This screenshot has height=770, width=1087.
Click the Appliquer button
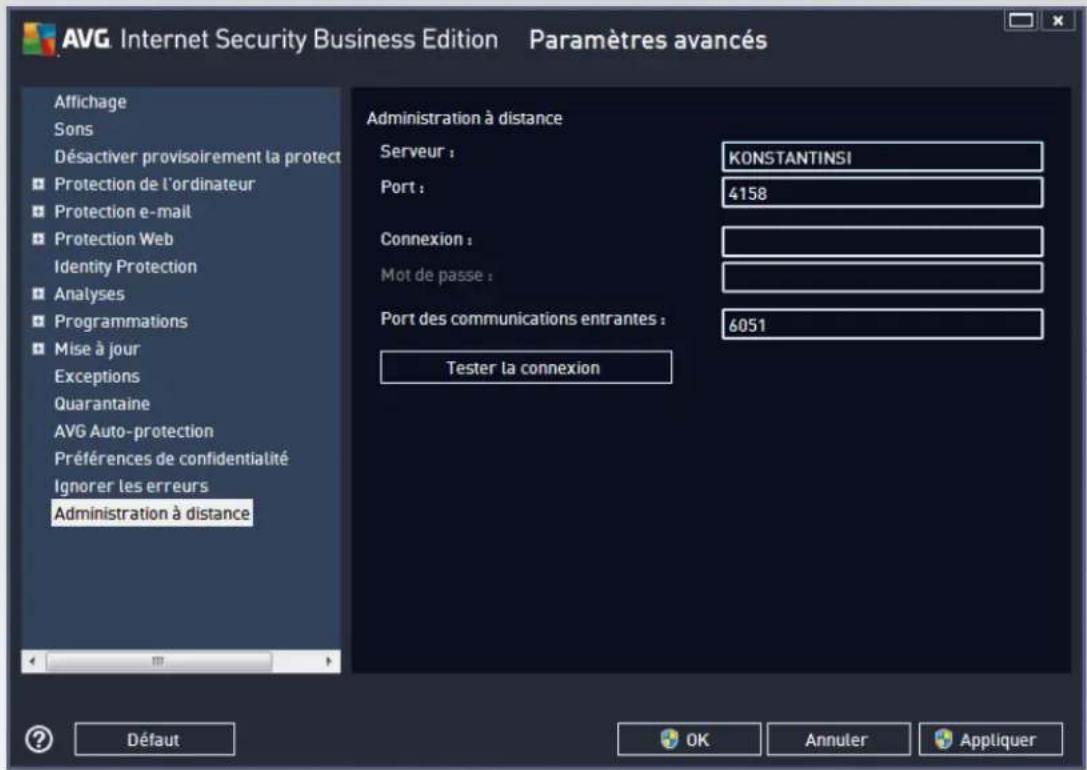pyautogui.click(x=990, y=740)
